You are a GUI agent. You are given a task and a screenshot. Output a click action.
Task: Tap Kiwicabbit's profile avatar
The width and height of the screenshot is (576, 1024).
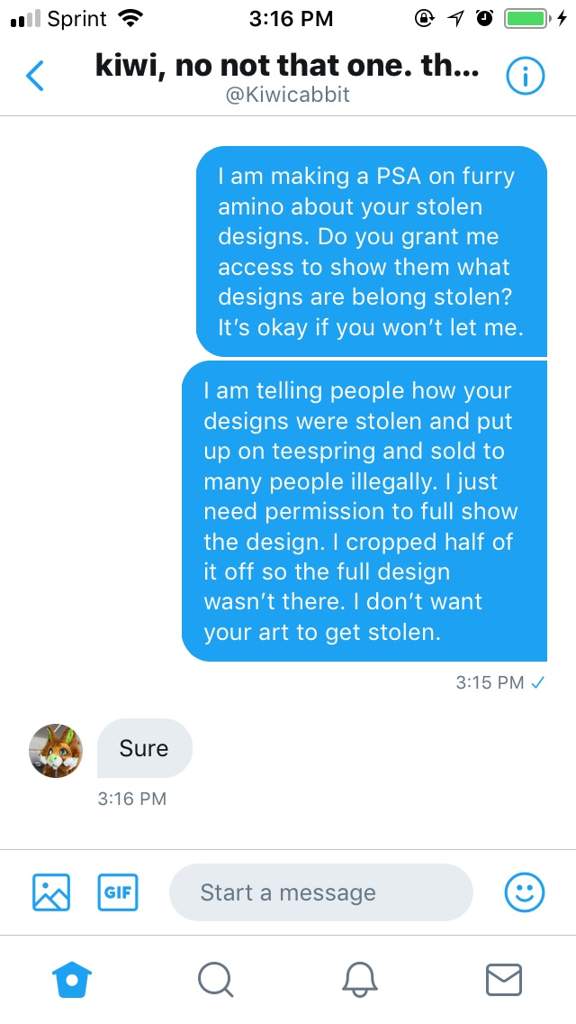point(56,750)
